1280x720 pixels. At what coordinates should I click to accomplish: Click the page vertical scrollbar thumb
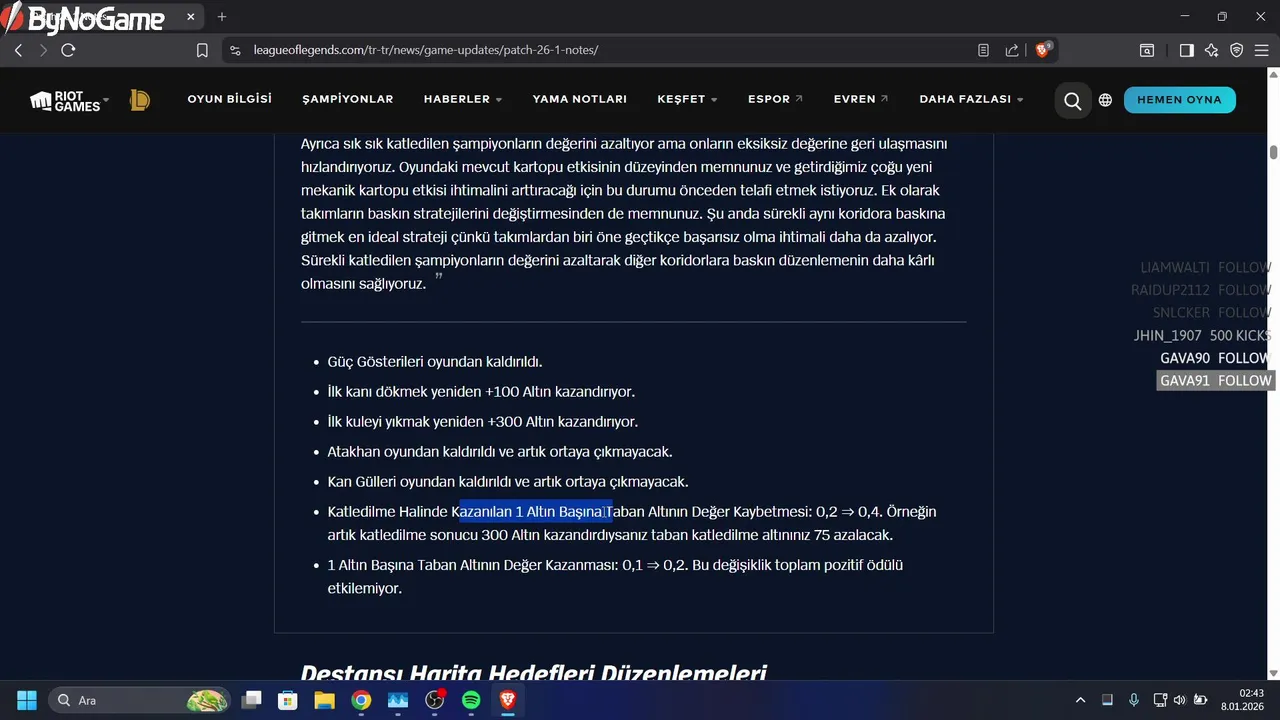tap(1273, 152)
